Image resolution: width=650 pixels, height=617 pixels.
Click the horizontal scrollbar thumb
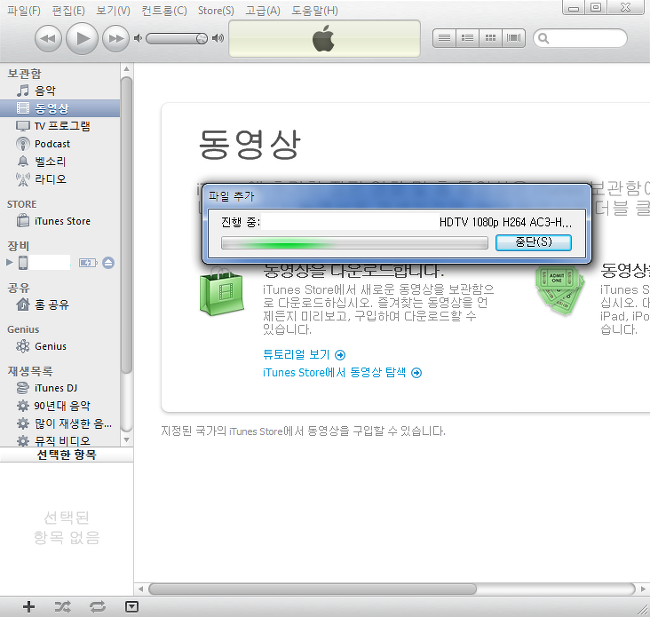click(x=312, y=589)
